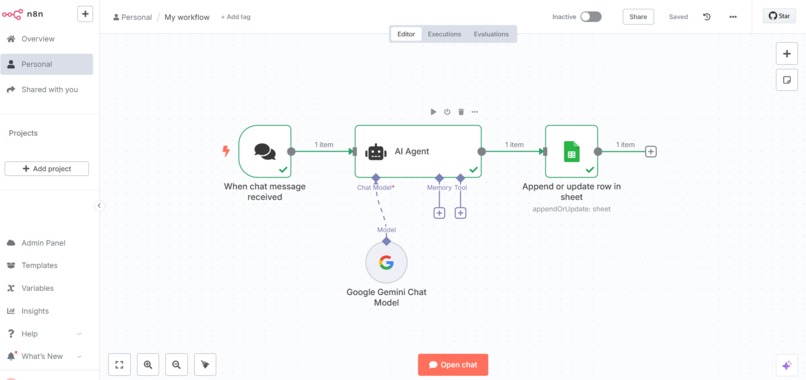Click the canvas zoom in button
Image resolution: width=806 pixels, height=380 pixels.
(x=148, y=365)
